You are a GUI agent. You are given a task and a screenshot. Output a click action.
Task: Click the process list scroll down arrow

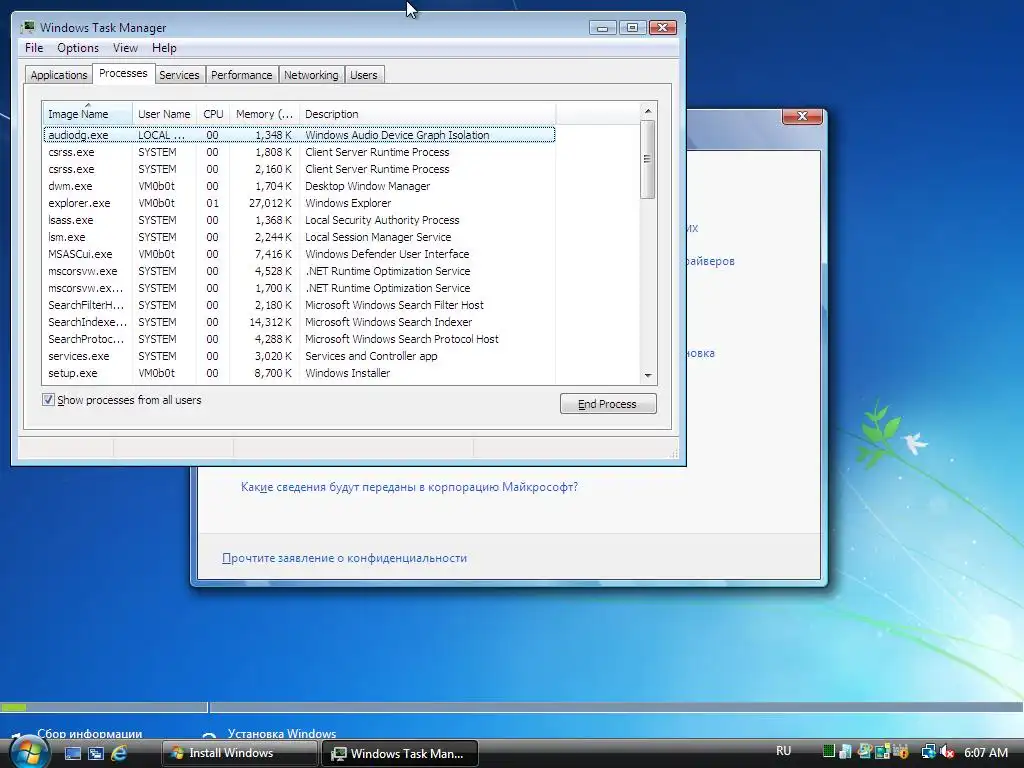(x=648, y=376)
